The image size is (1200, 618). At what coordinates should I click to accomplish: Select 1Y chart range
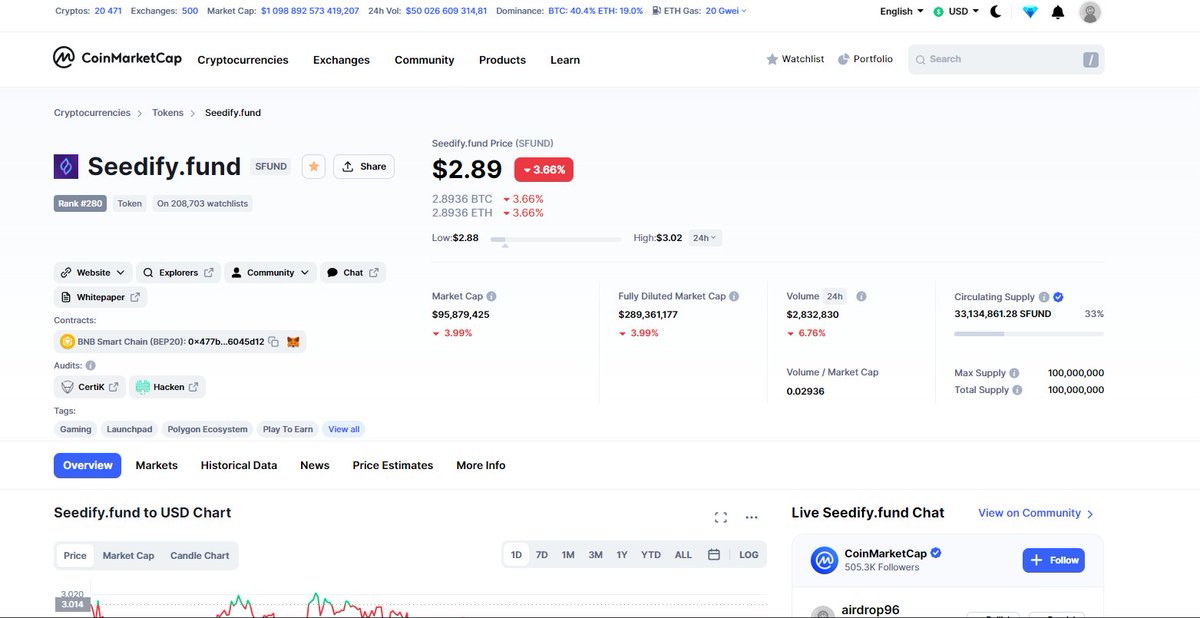point(622,555)
